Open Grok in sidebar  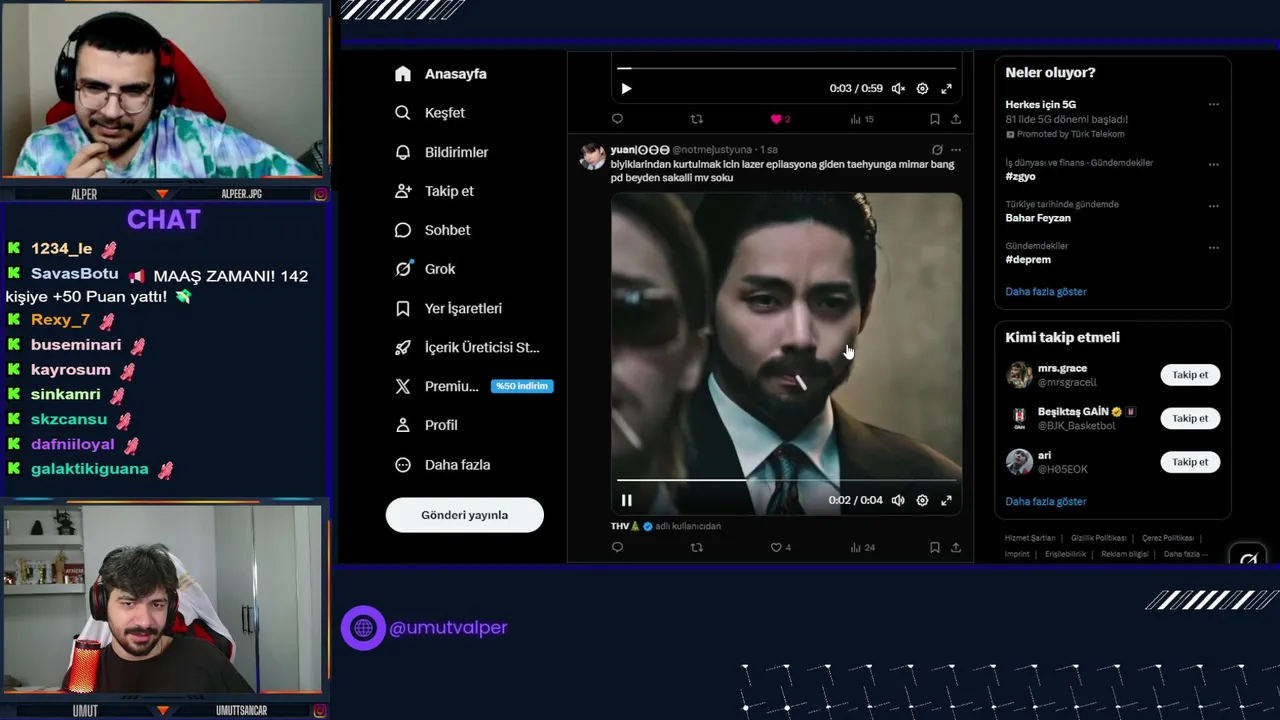click(x=425, y=269)
